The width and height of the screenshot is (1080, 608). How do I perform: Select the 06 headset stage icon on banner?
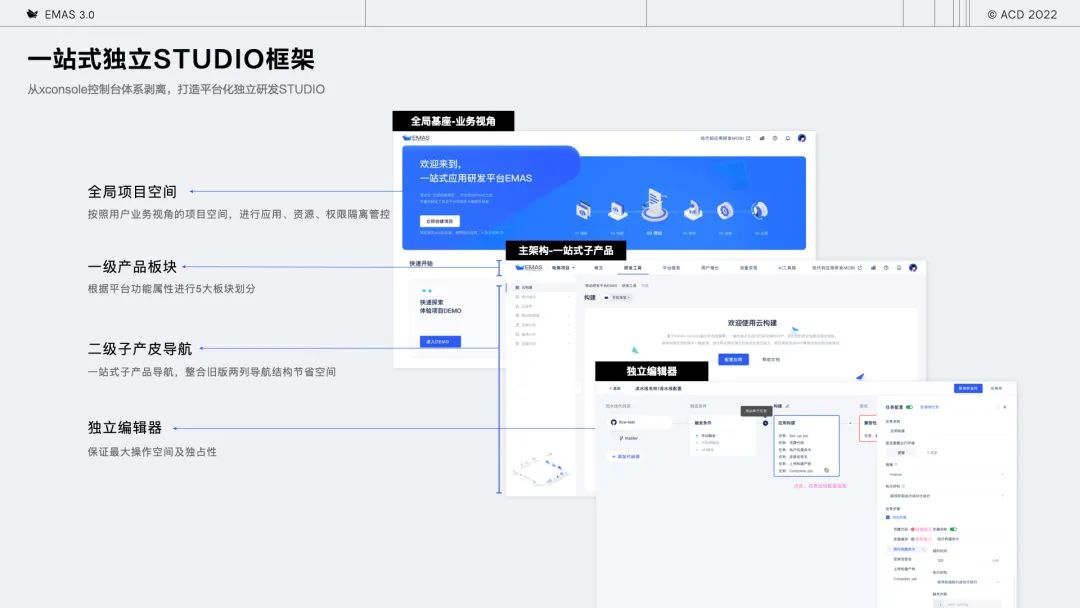[759, 210]
